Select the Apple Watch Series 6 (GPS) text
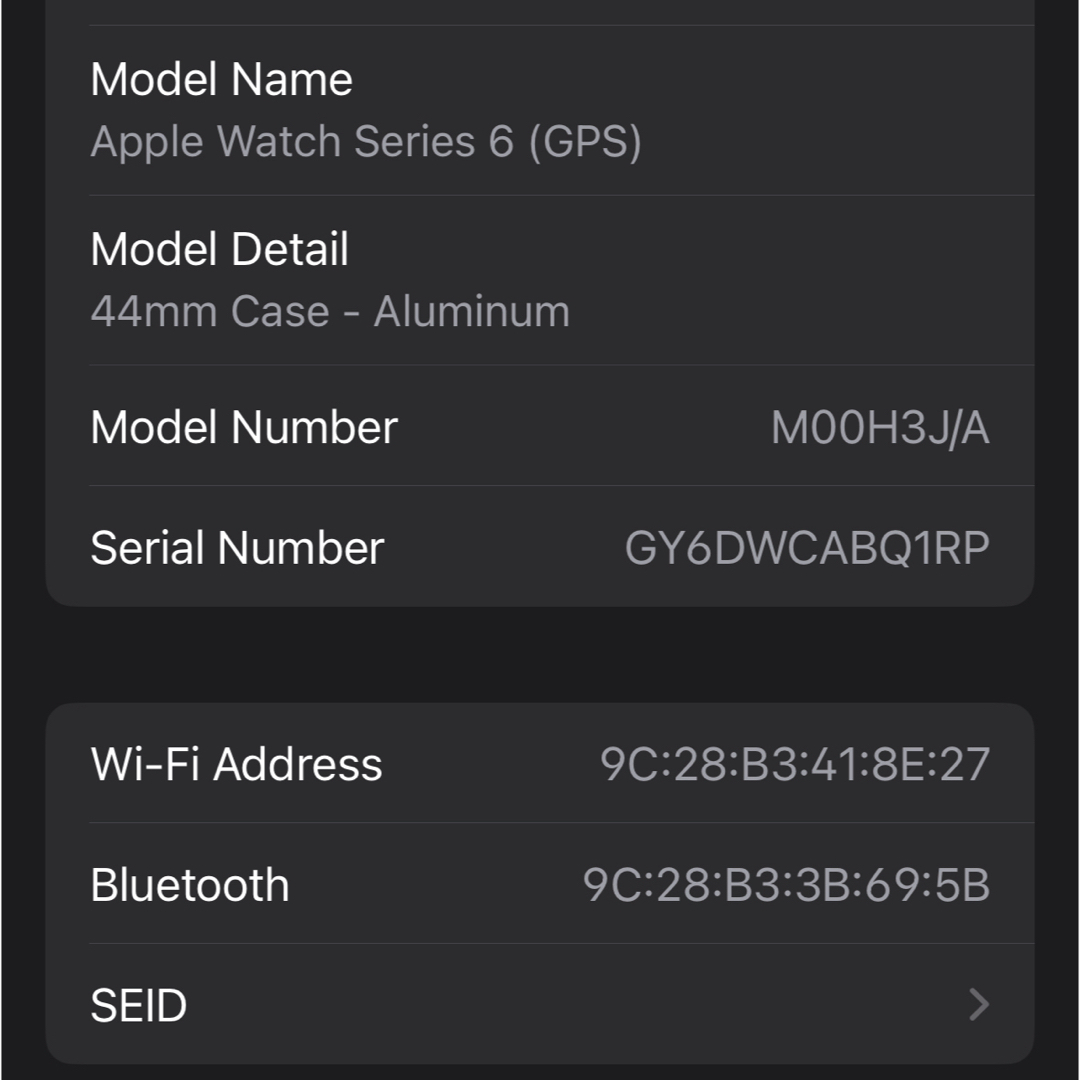This screenshot has height=1080, width=1080. point(366,141)
